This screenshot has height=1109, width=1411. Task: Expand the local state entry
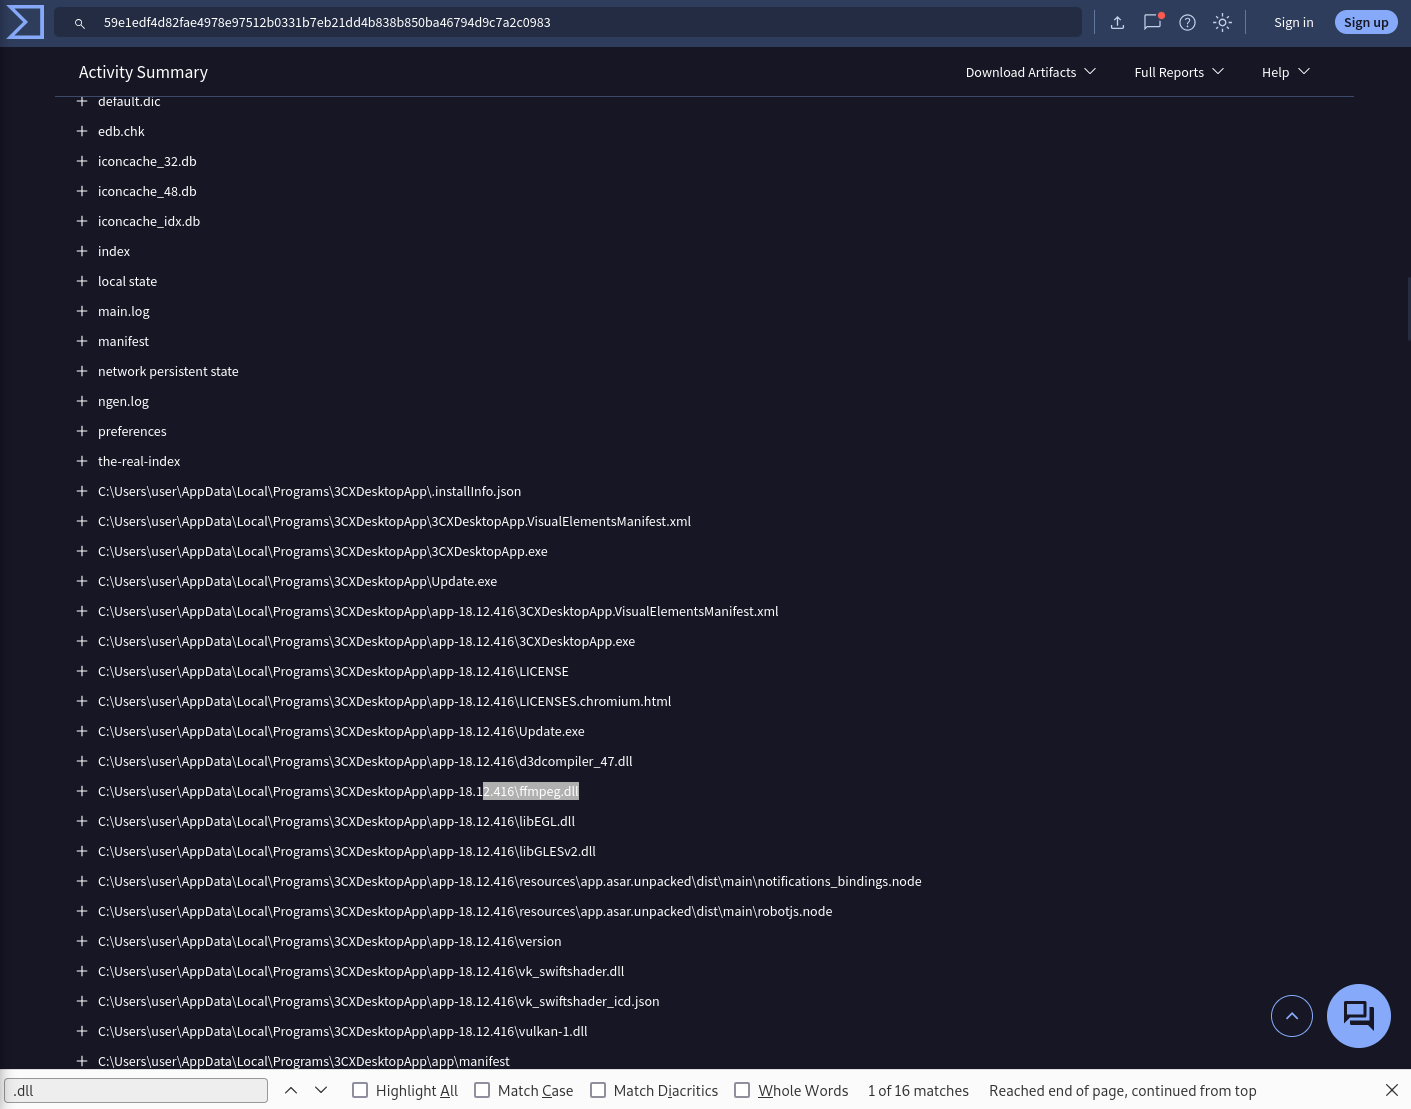pyautogui.click(x=82, y=281)
